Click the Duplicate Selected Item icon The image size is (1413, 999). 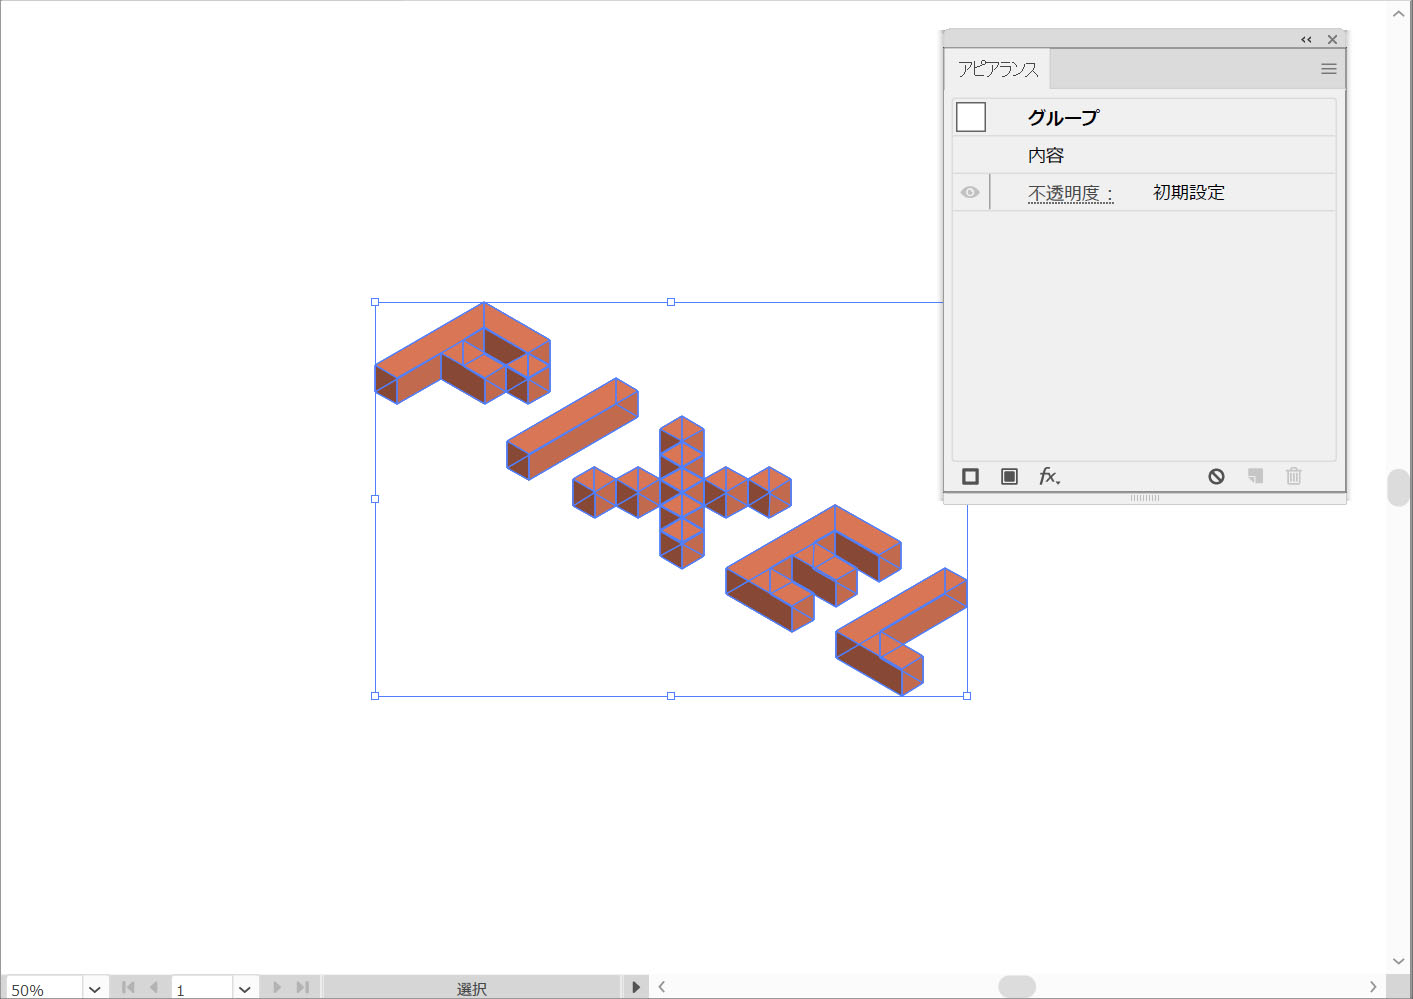click(x=1255, y=476)
